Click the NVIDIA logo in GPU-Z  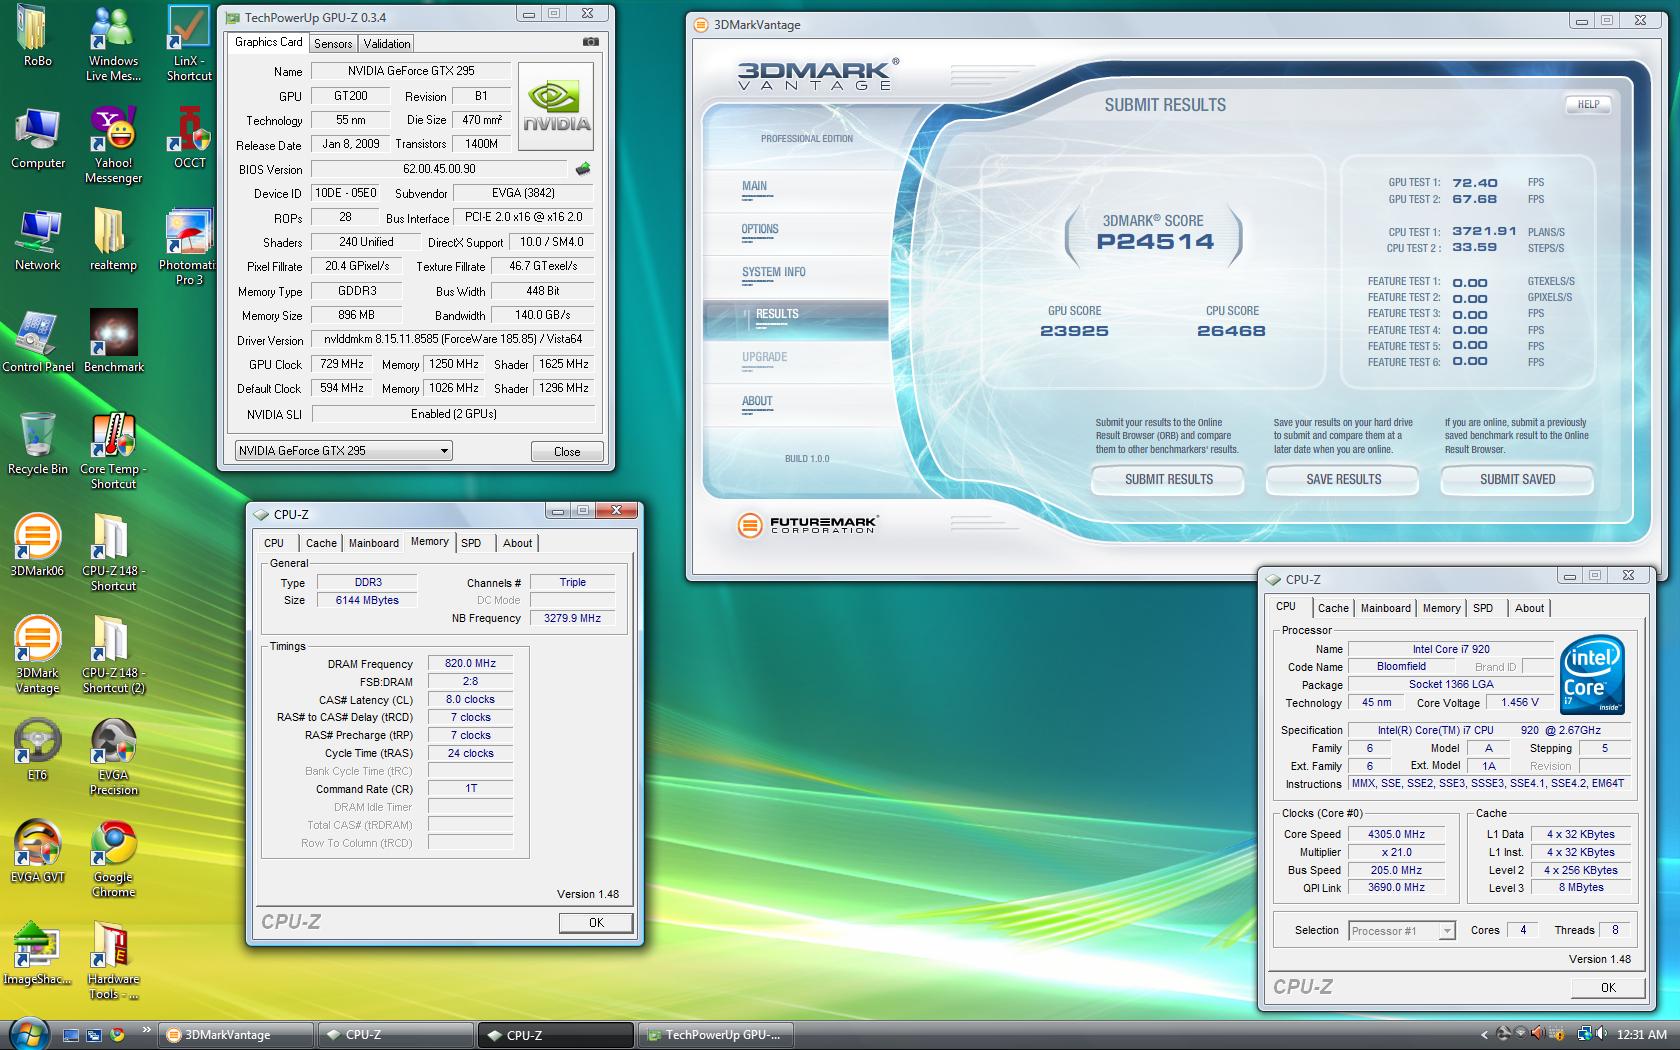556,107
